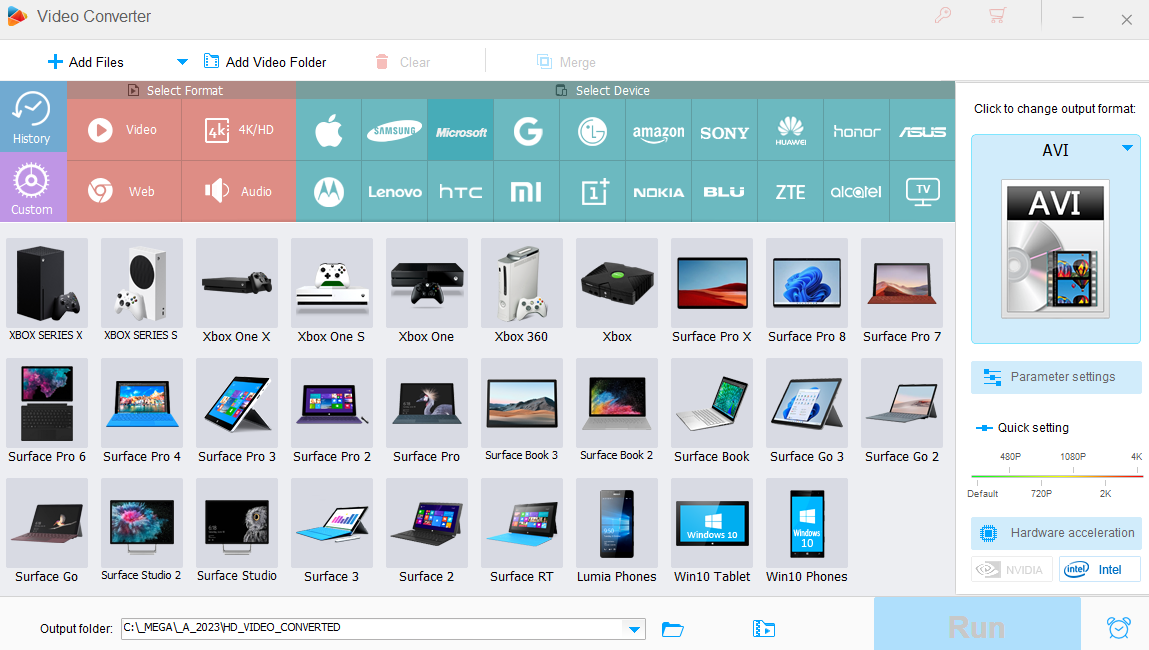The image size is (1149, 650).
Task: Open the Custom tab
Action: pos(32,188)
